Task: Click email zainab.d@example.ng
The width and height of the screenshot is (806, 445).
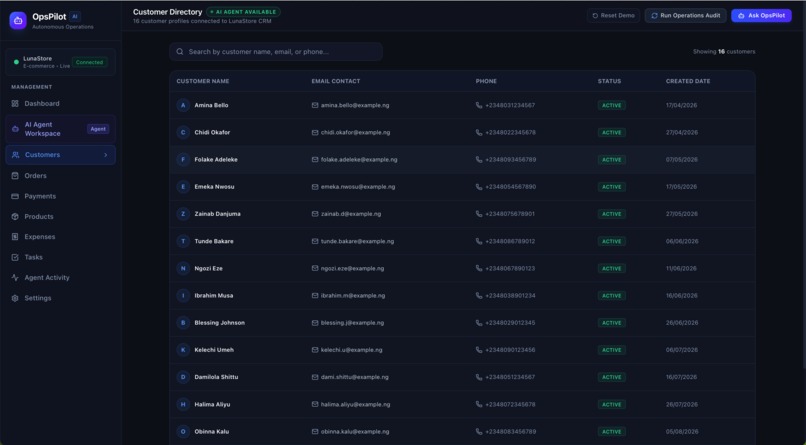Action: 351,214
